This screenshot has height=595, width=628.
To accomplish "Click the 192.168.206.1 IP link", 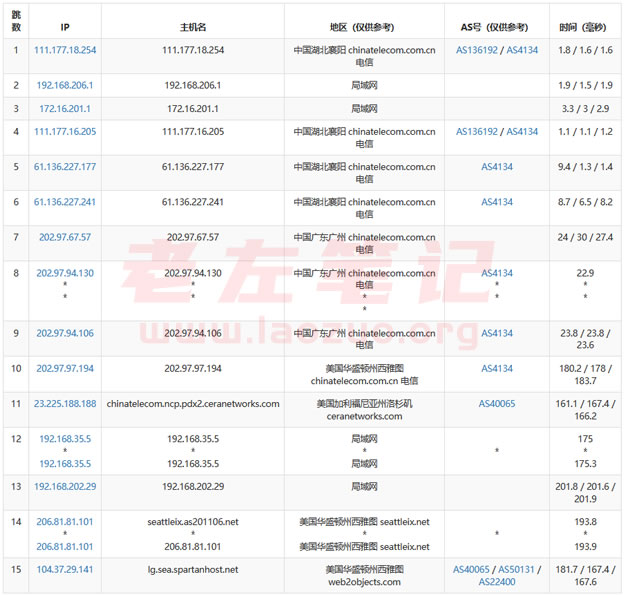I will [x=65, y=85].
